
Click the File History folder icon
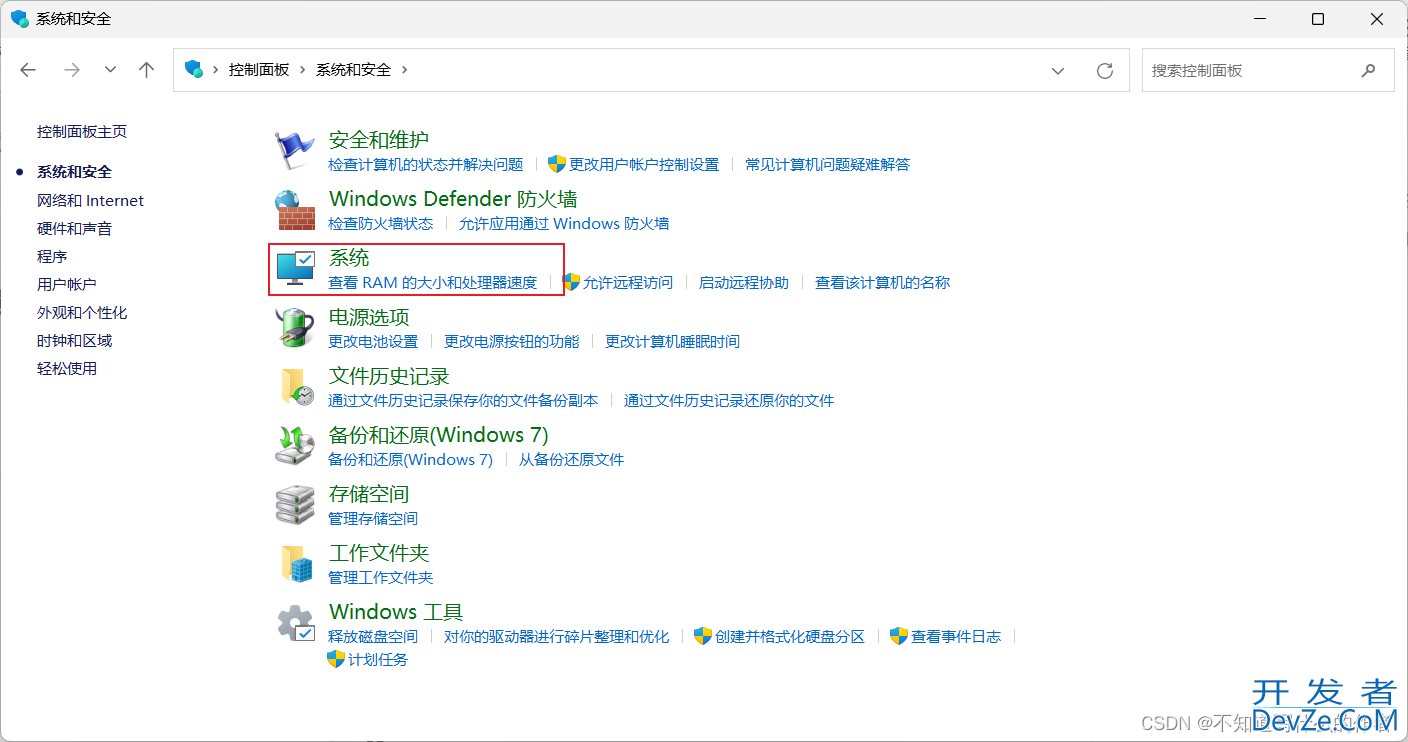click(295, 387)
